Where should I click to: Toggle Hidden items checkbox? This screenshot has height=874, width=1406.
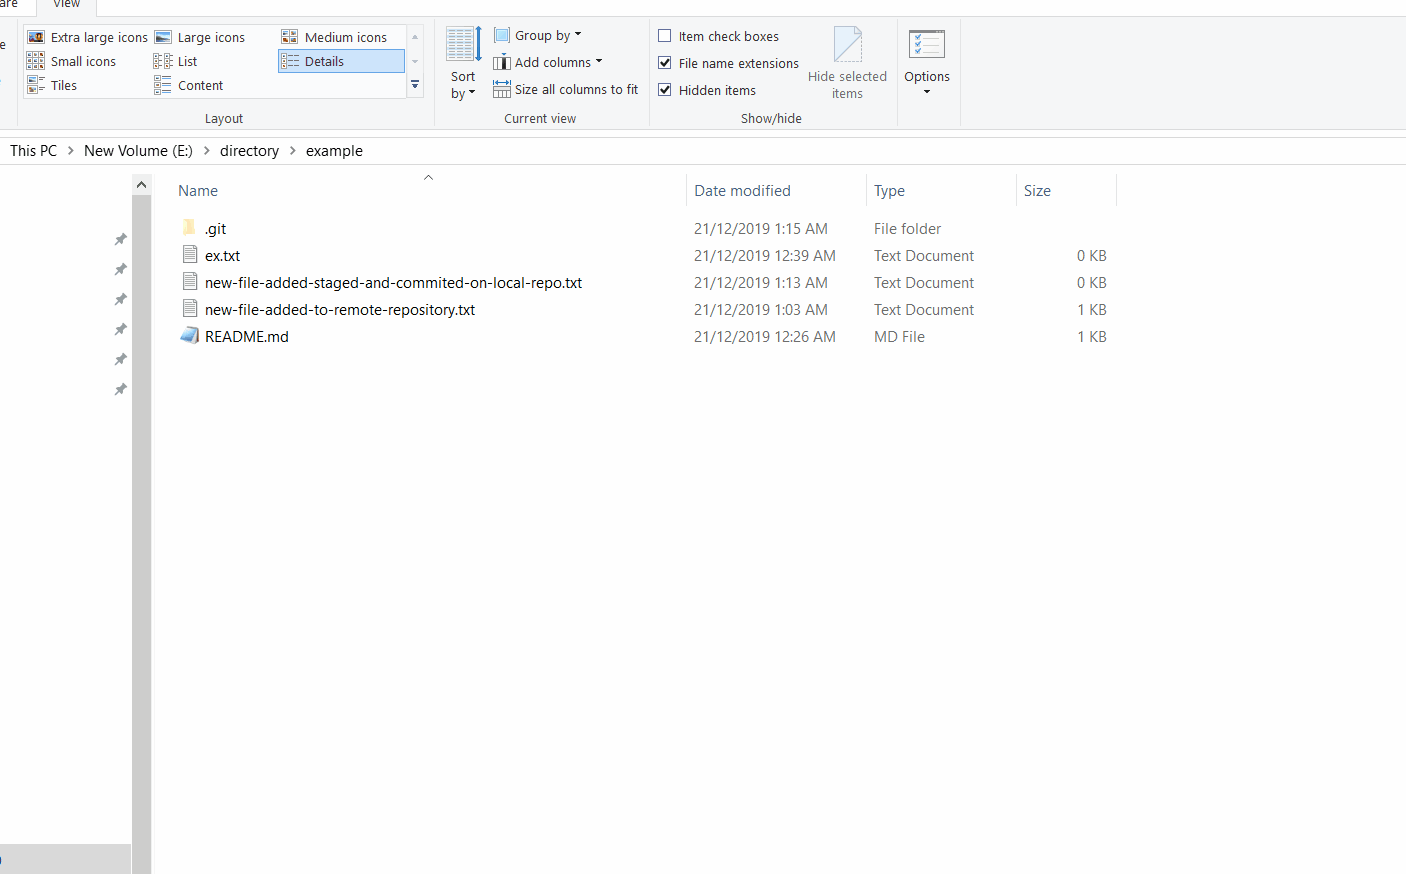click(665, 90)
